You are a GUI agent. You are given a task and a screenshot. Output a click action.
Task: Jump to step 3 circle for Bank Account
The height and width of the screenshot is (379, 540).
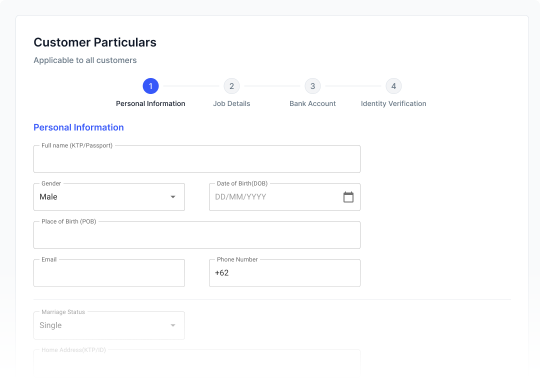(313, 86)
